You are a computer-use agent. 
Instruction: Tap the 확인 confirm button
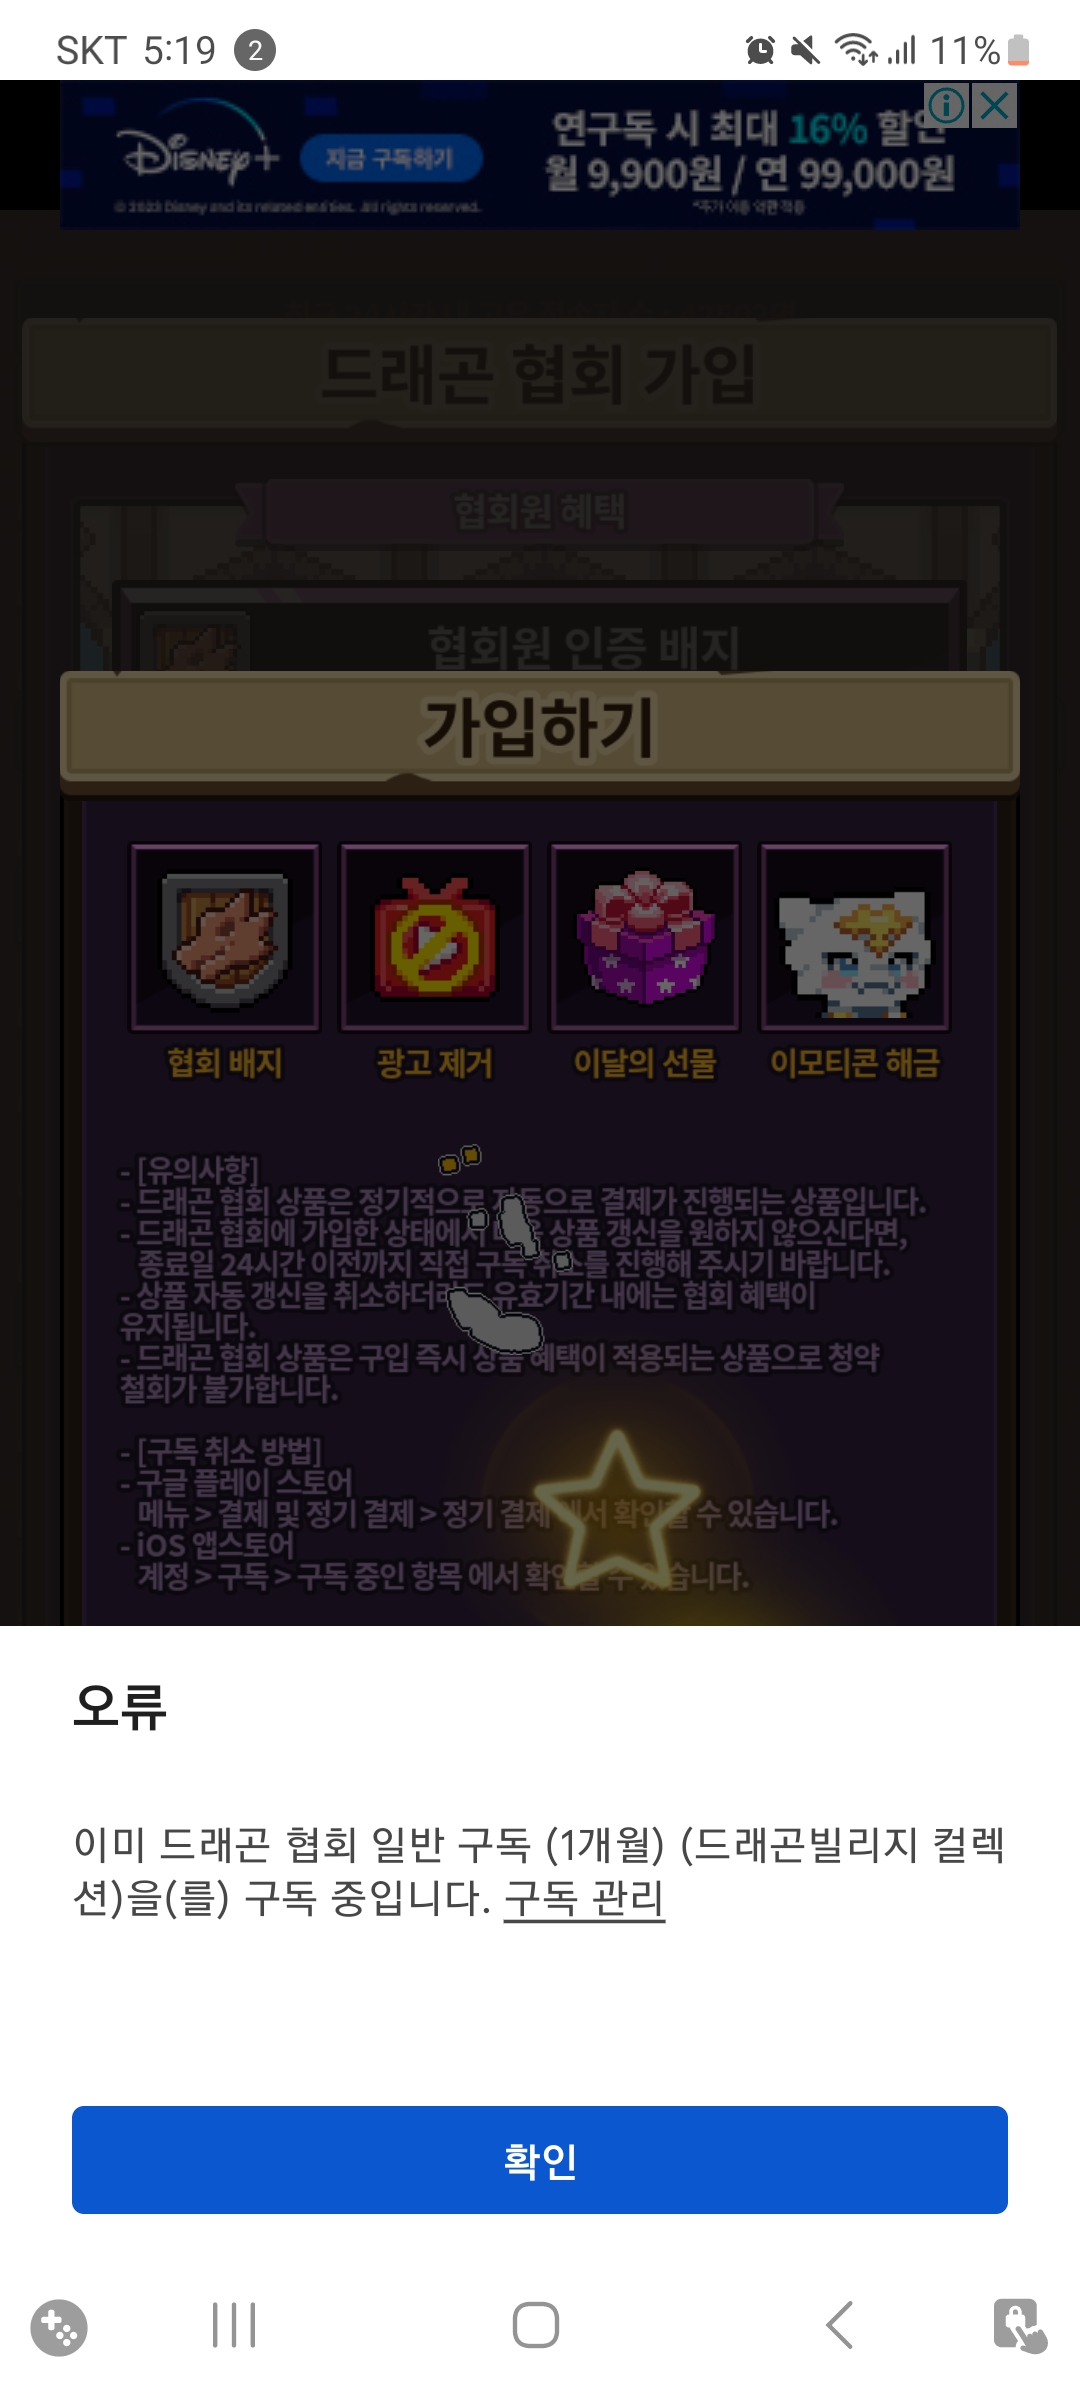[x=540, y=2160]
